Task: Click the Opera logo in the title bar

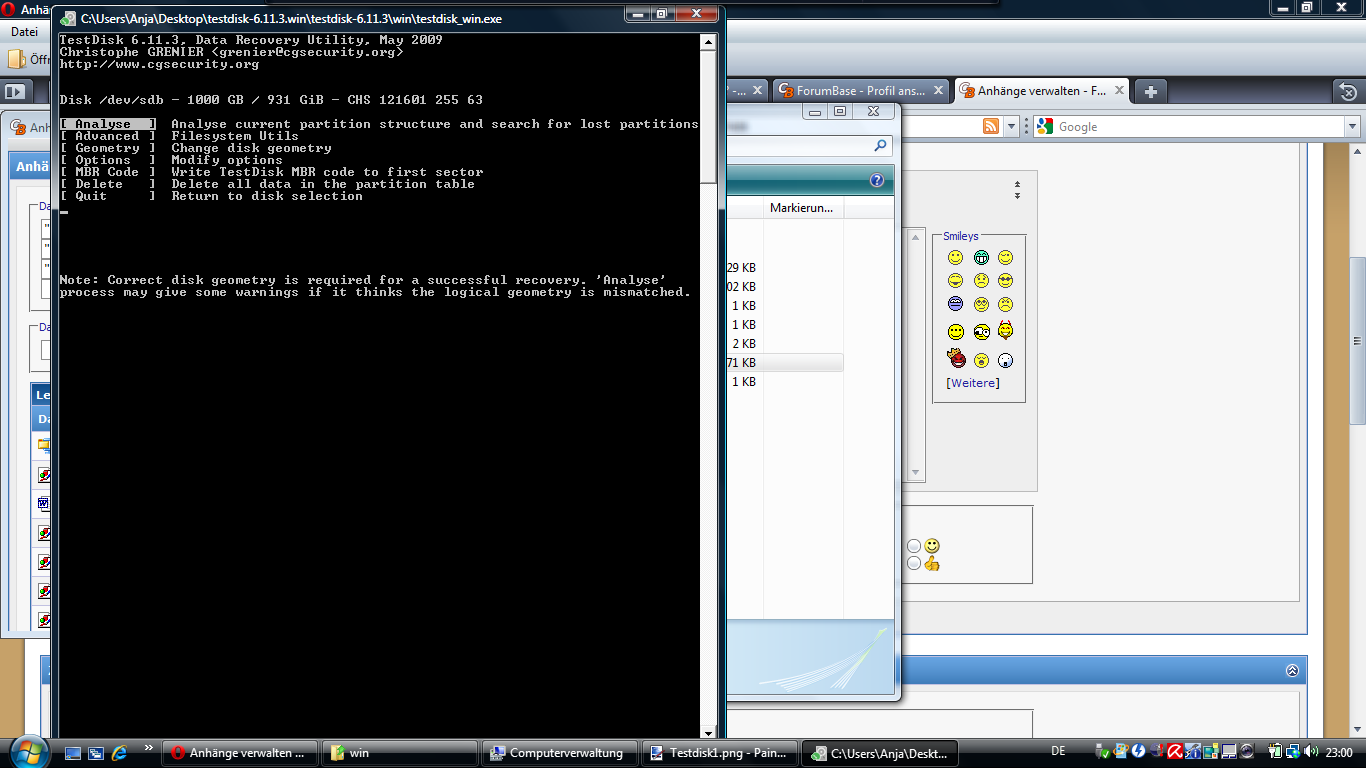Action: [8, 8]
